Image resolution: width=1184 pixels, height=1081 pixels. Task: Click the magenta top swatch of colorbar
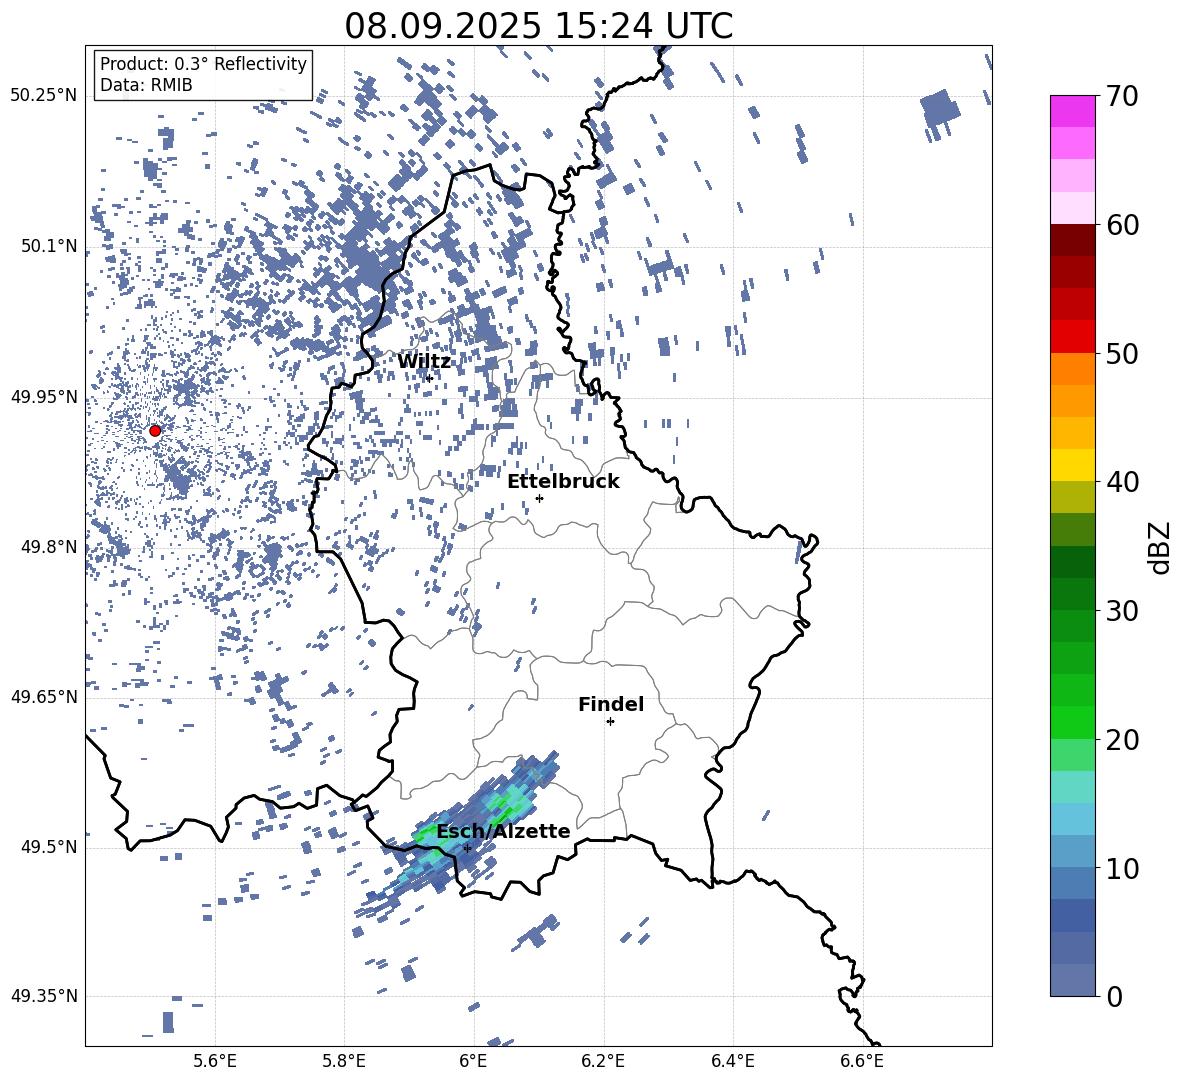pos(1072,112)
